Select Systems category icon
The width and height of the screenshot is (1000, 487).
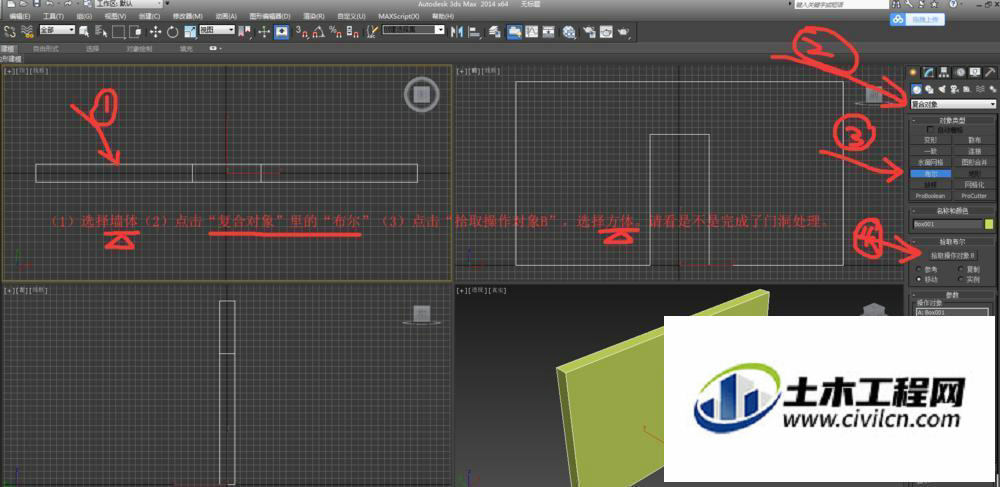point(993,89)
